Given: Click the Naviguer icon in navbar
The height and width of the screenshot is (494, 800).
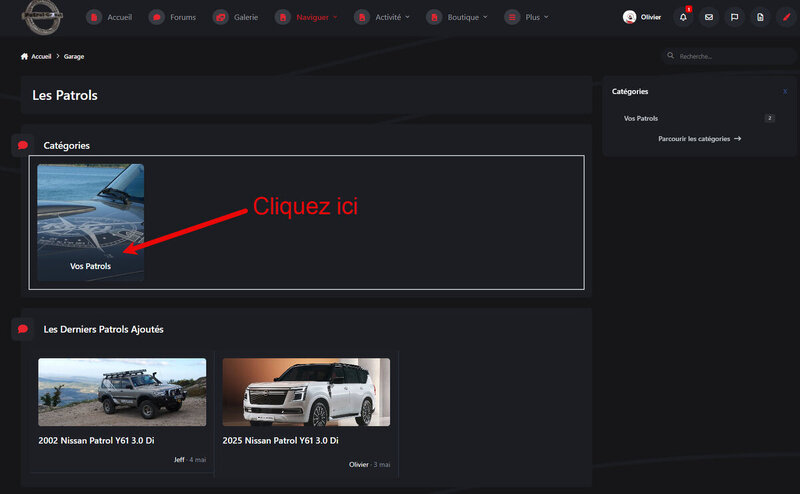Looking at the screenshot, I should (283, 17).
